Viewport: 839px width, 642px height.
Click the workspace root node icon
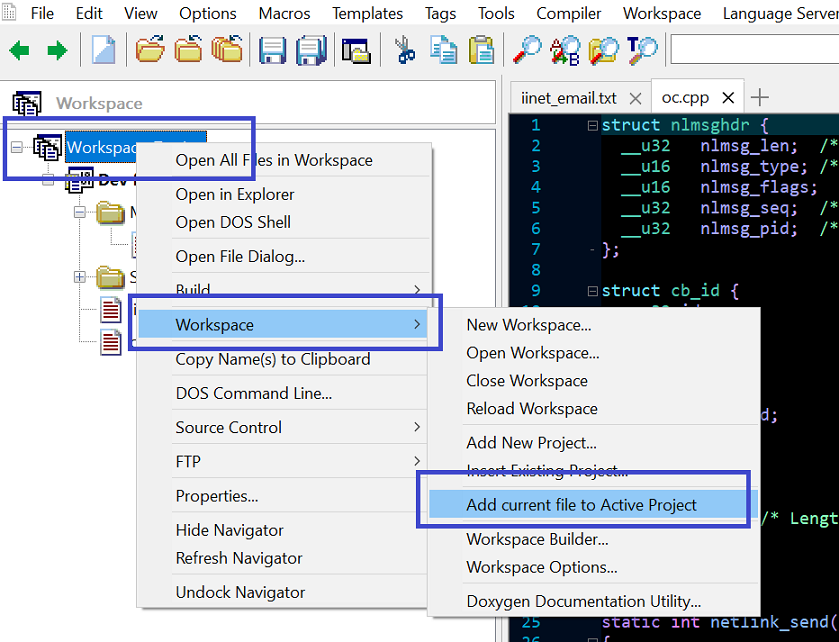coord(48,147)
